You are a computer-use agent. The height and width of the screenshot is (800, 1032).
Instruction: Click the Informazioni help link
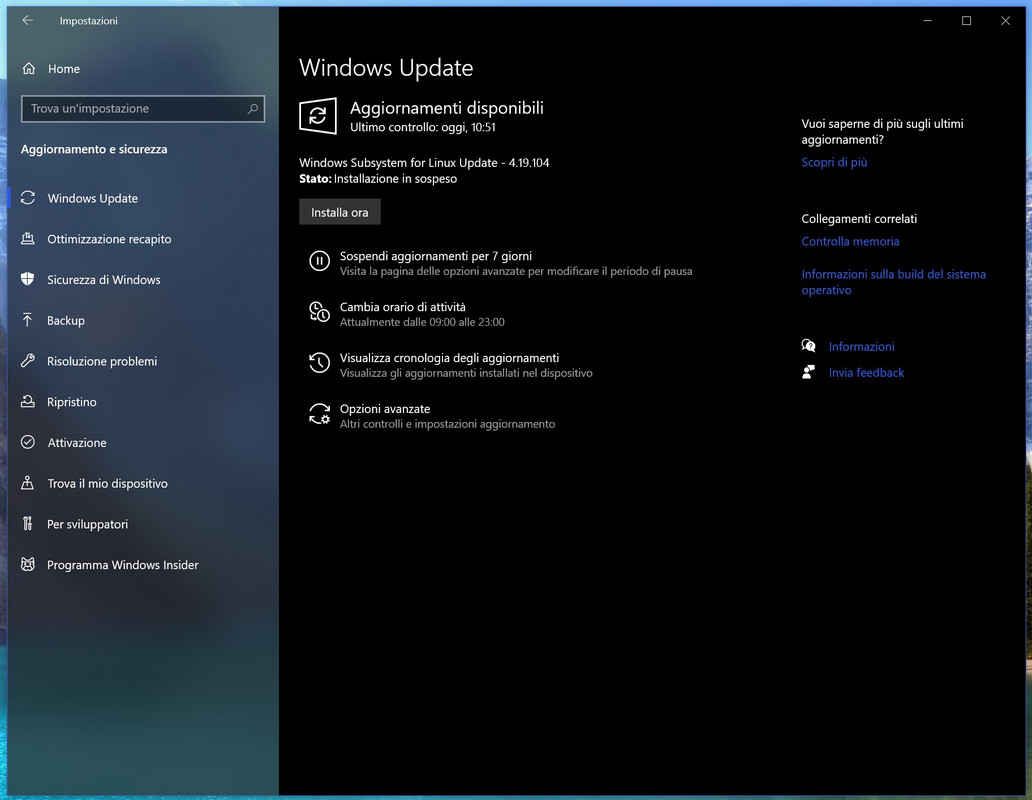[861, 347]
